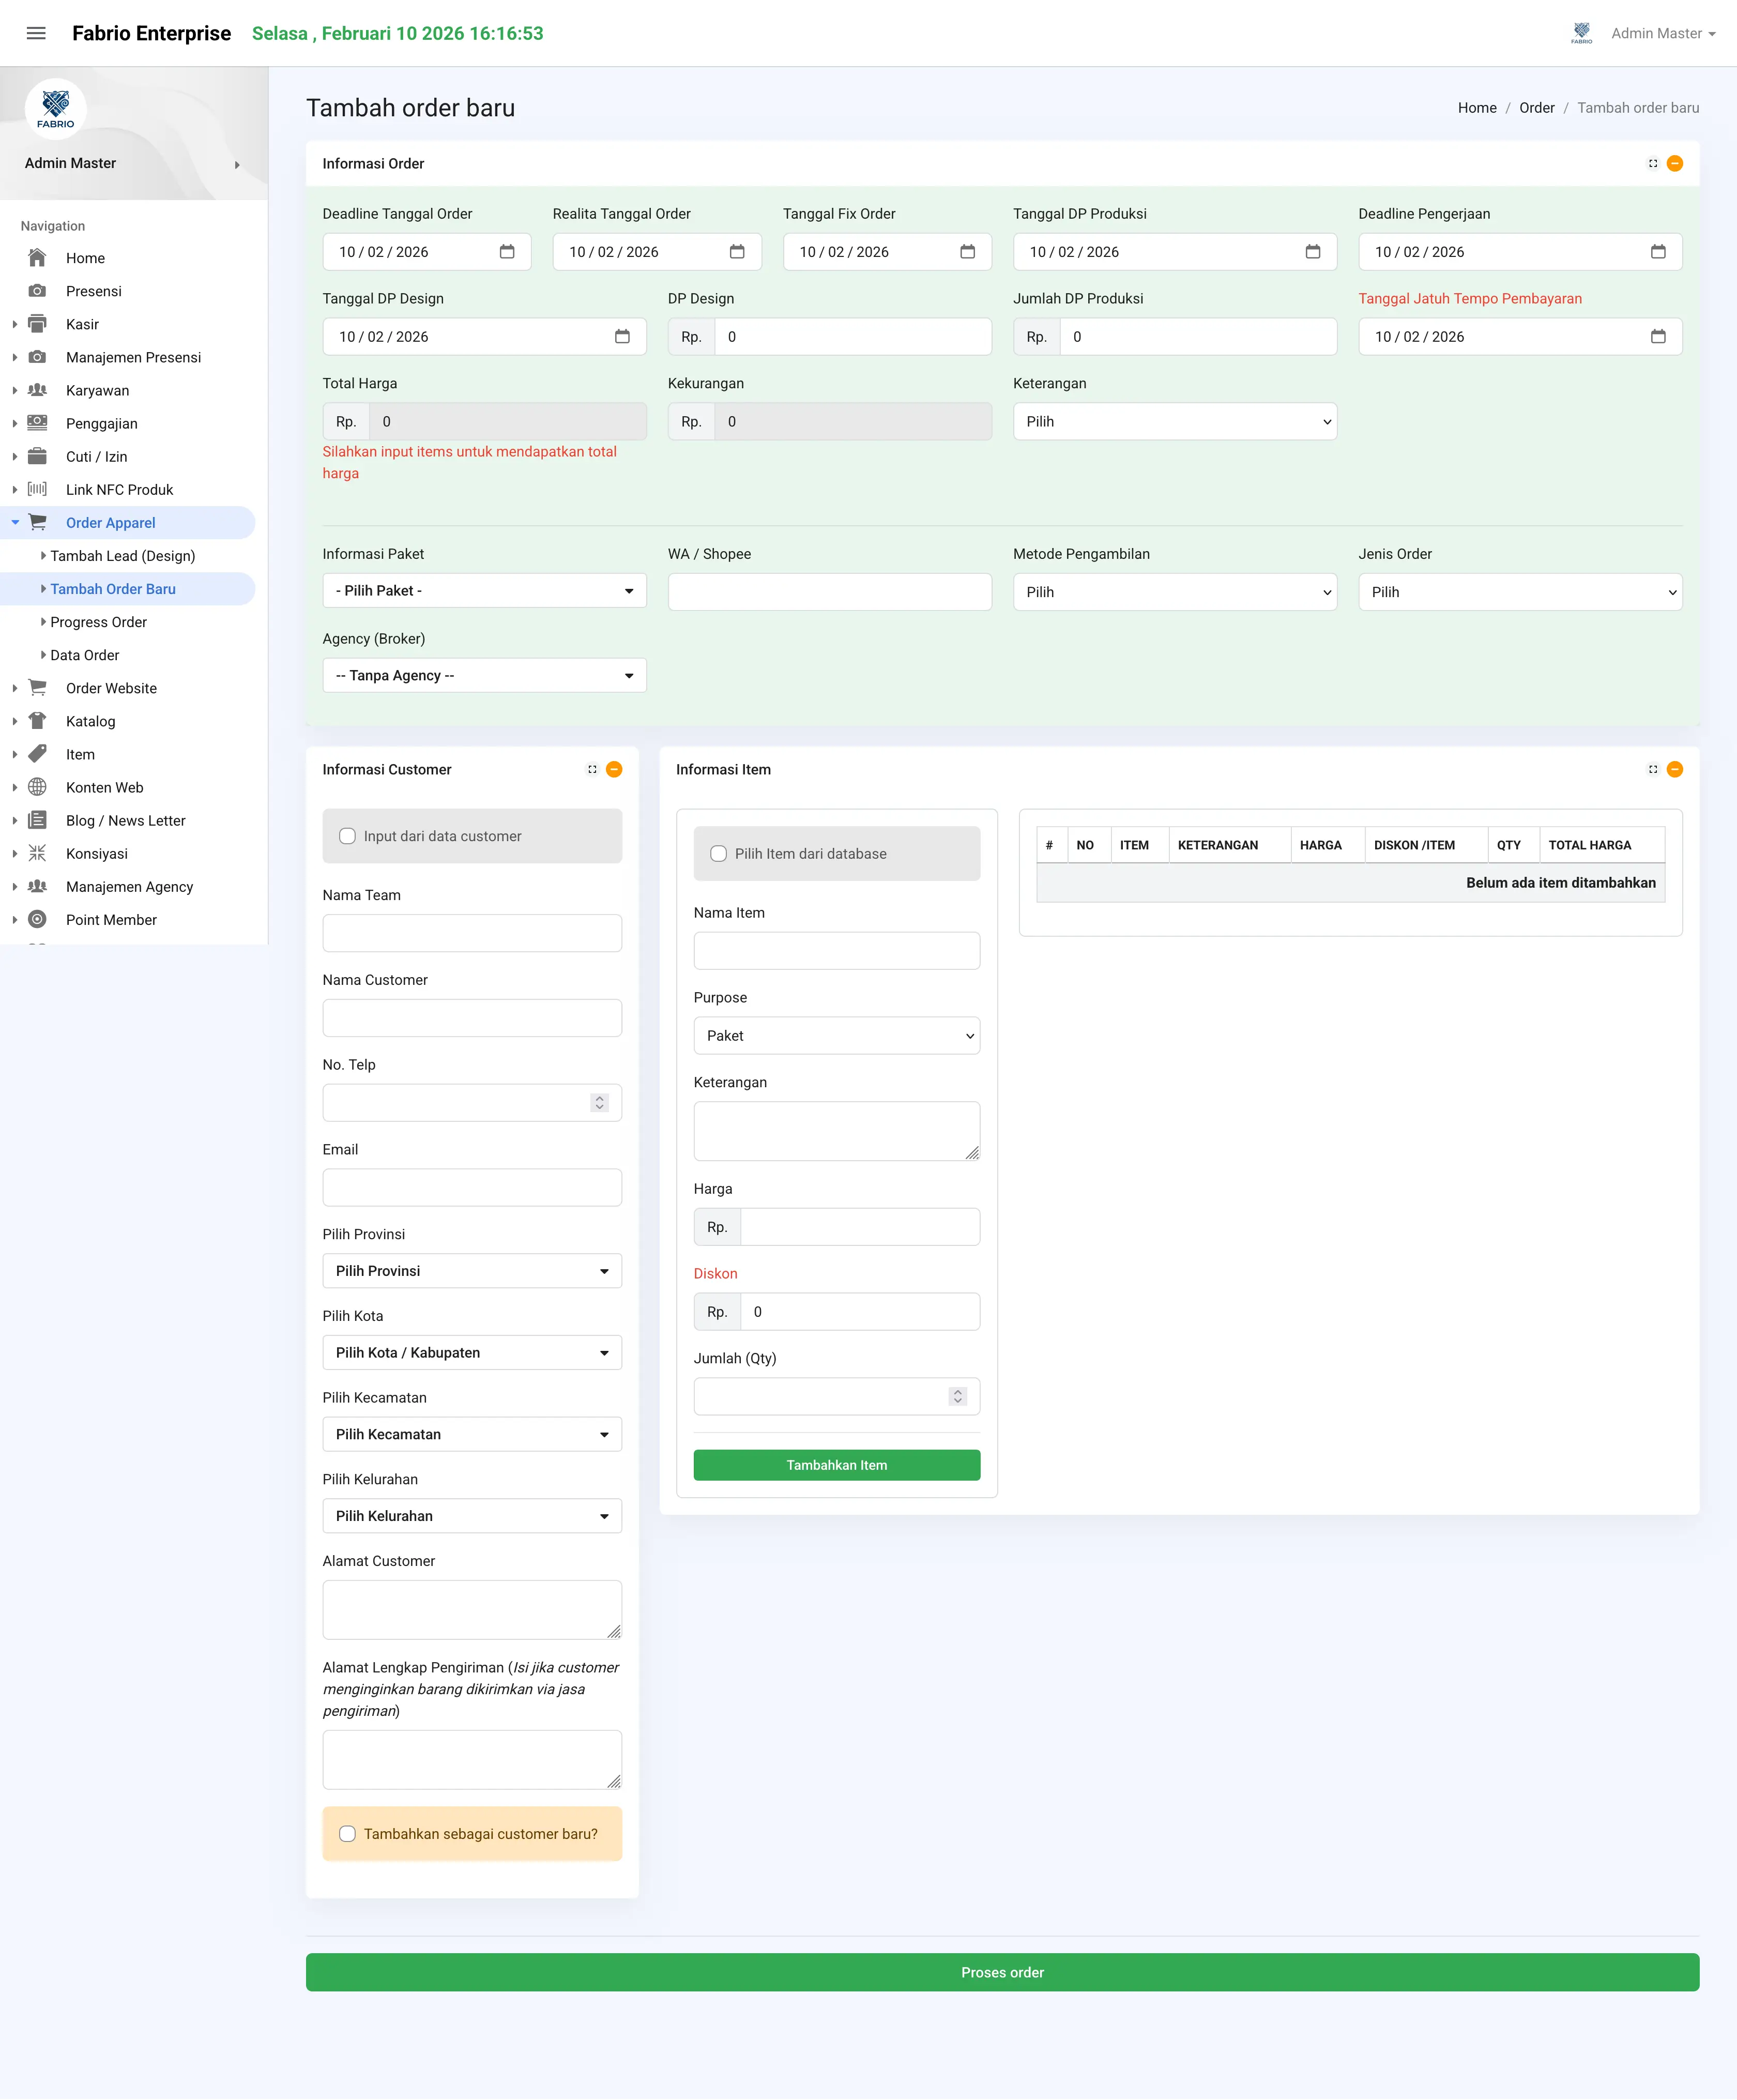This screenshot has width=1737, height=2100.
Task: Go to the Order breadcrumb link
Action: pos(1536,108)
